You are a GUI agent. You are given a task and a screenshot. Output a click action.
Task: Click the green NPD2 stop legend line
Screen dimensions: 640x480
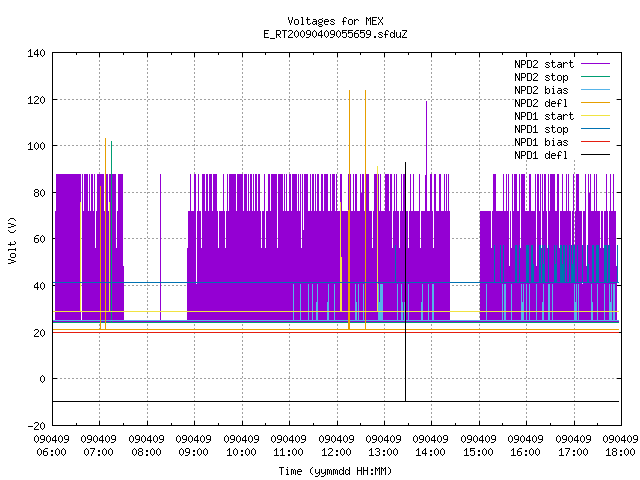(595, 77)
